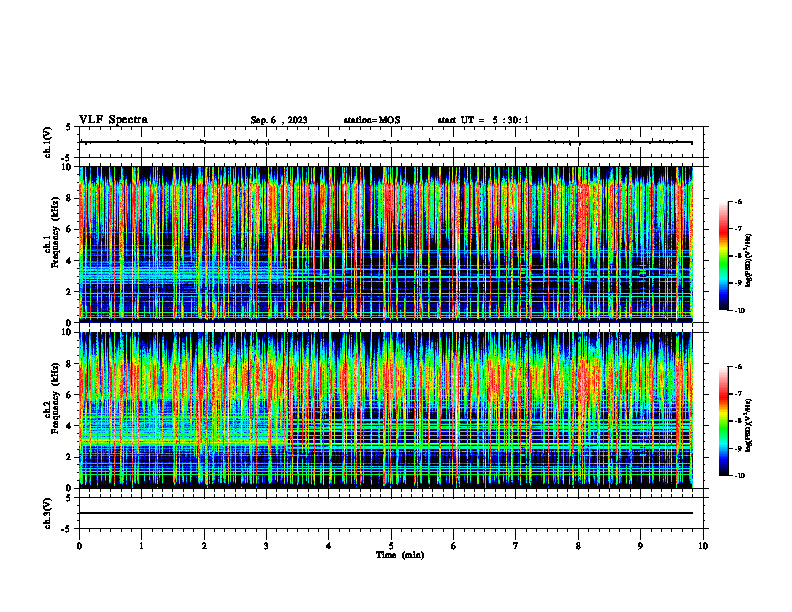The image size is (792, 612).
Task: Click the ch.2 color bar log(PSD) label
Action: 749,425
